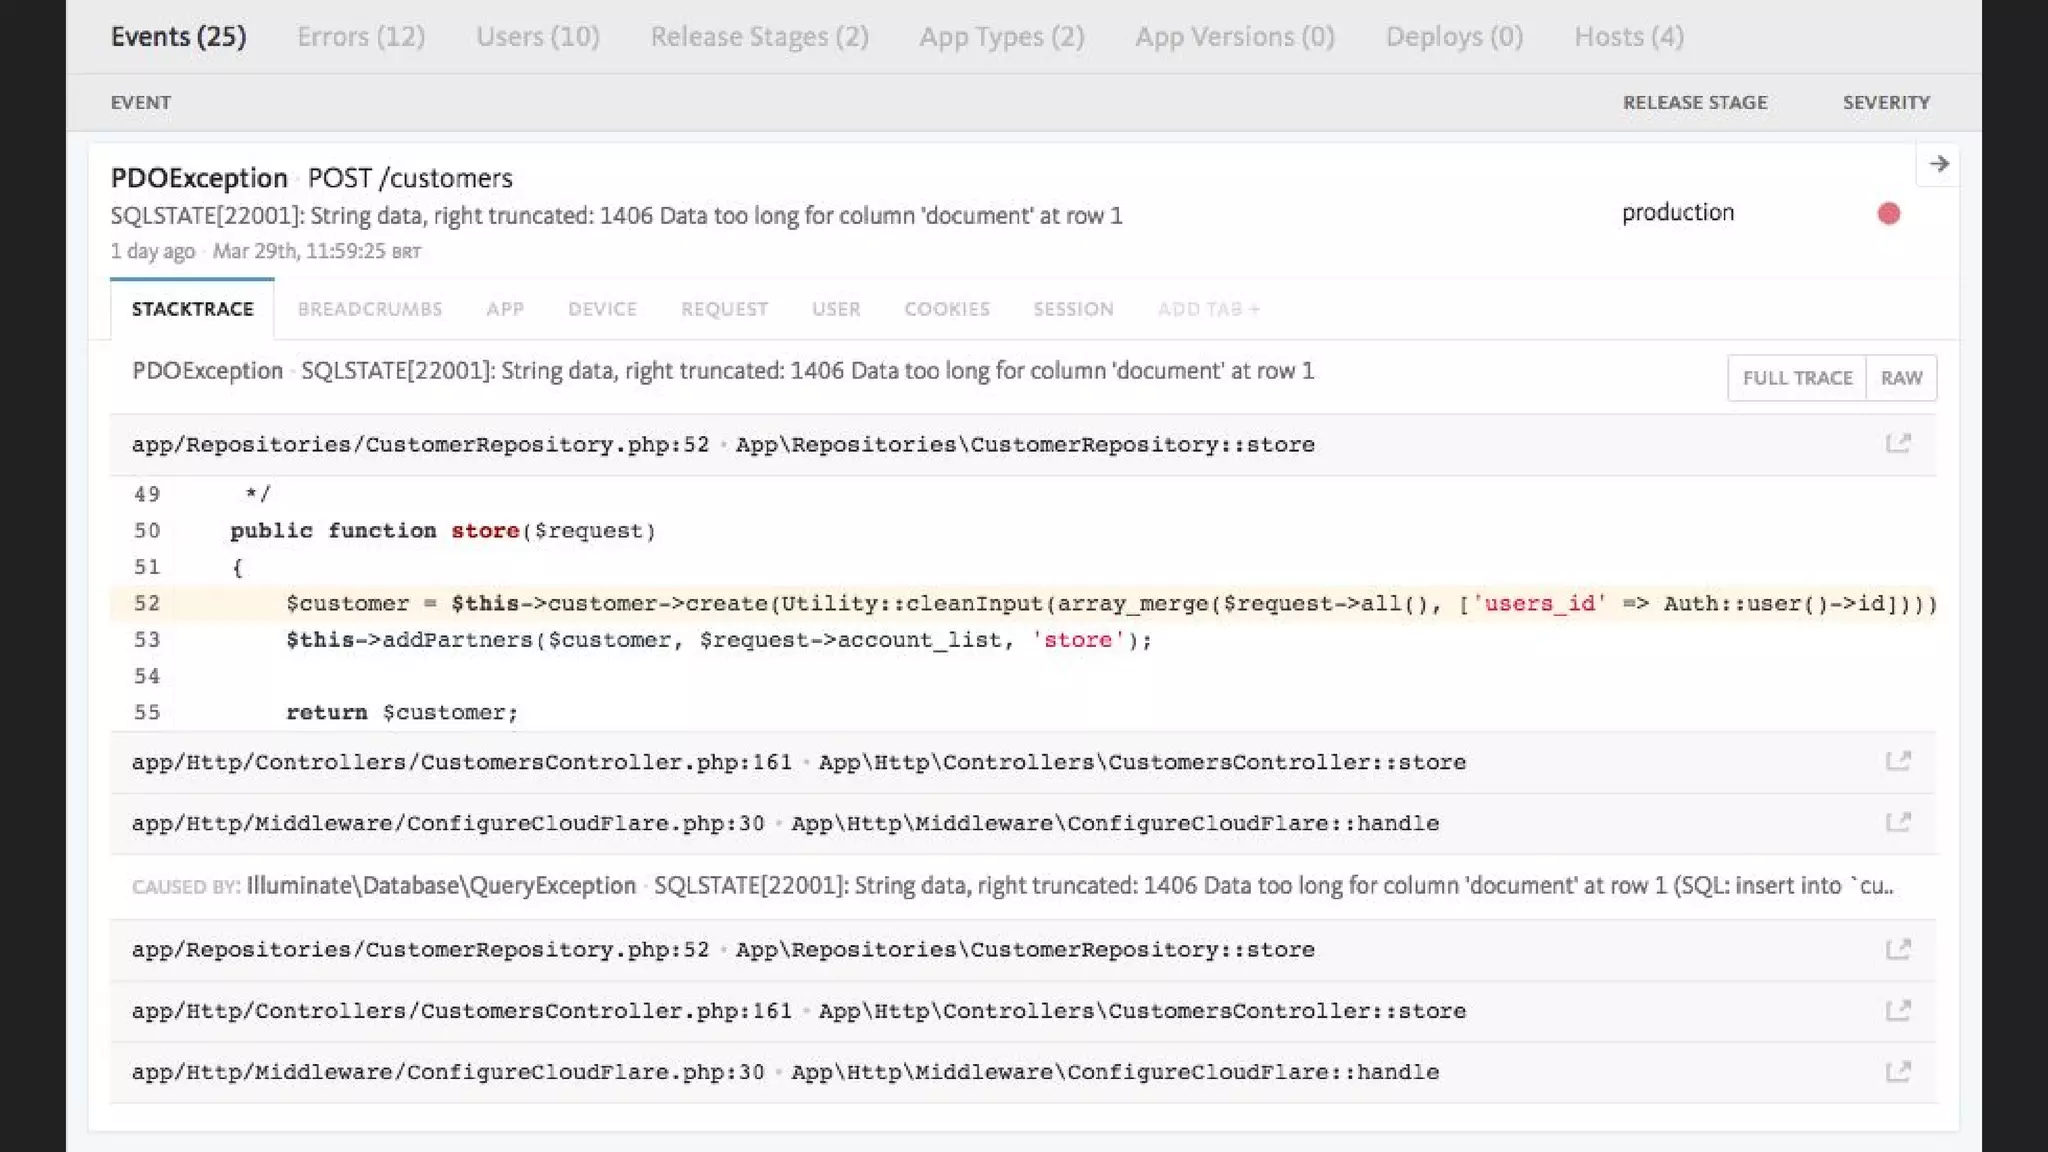Open first CustomersController.php:161 external link icon
Viewport: 2048px width, 1152px height.
[x=1897, y=761]
